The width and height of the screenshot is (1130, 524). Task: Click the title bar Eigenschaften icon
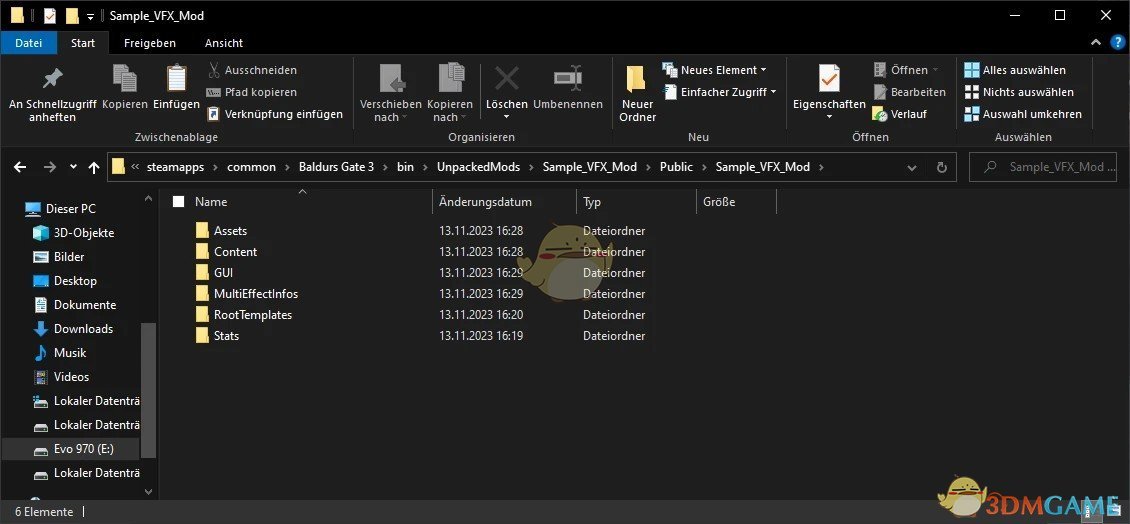[50, 15]
